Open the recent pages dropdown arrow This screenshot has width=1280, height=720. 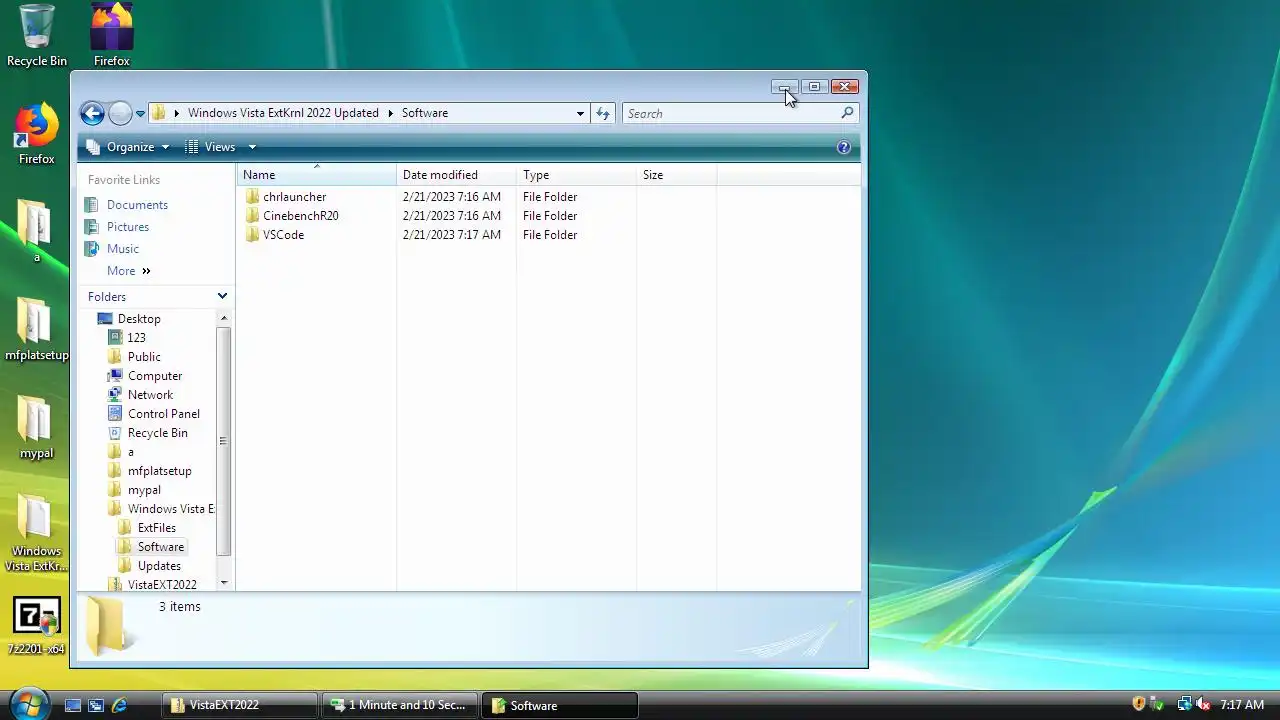coord(141,114)
